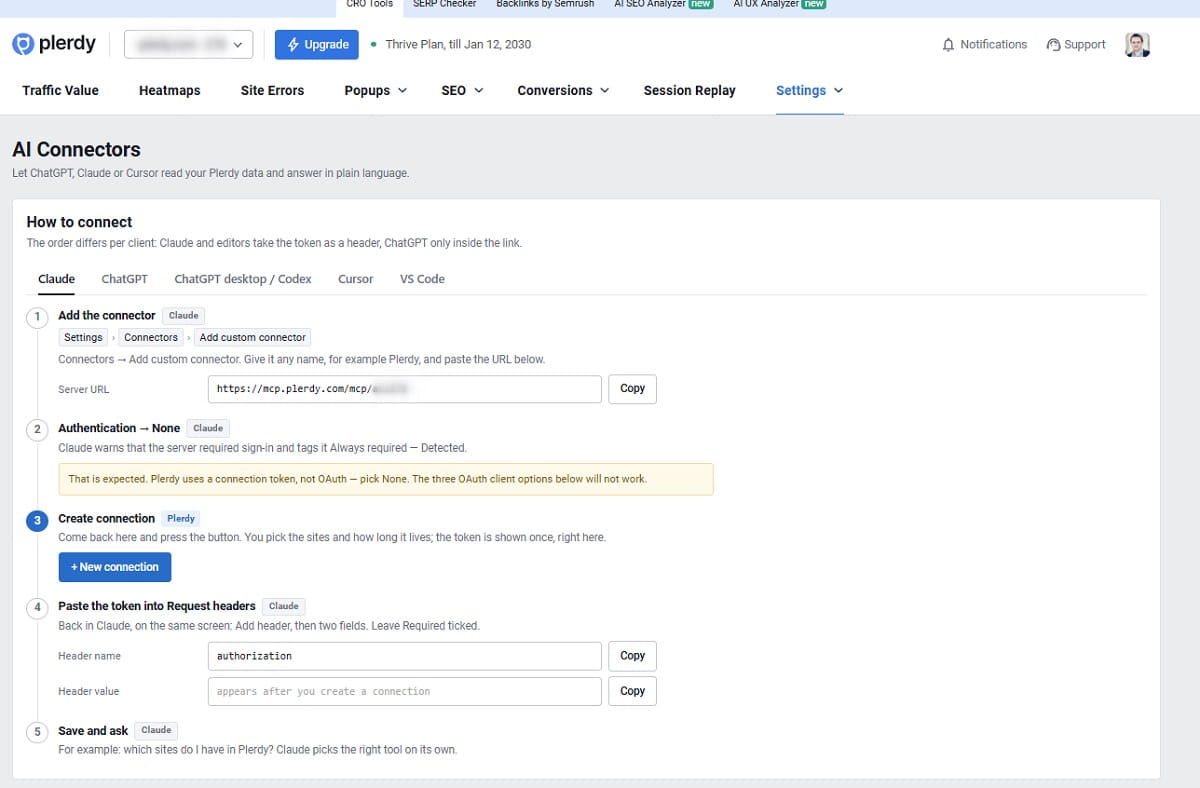The height and width of the screenshot is (788, 1200).
Task: Click the Connectors breadcrumb chip
Action: point(151,337)
